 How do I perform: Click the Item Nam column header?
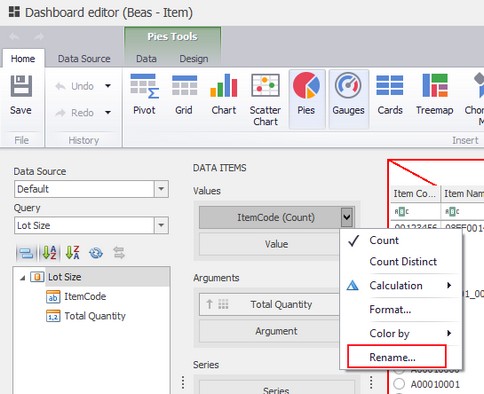[463, 194]
